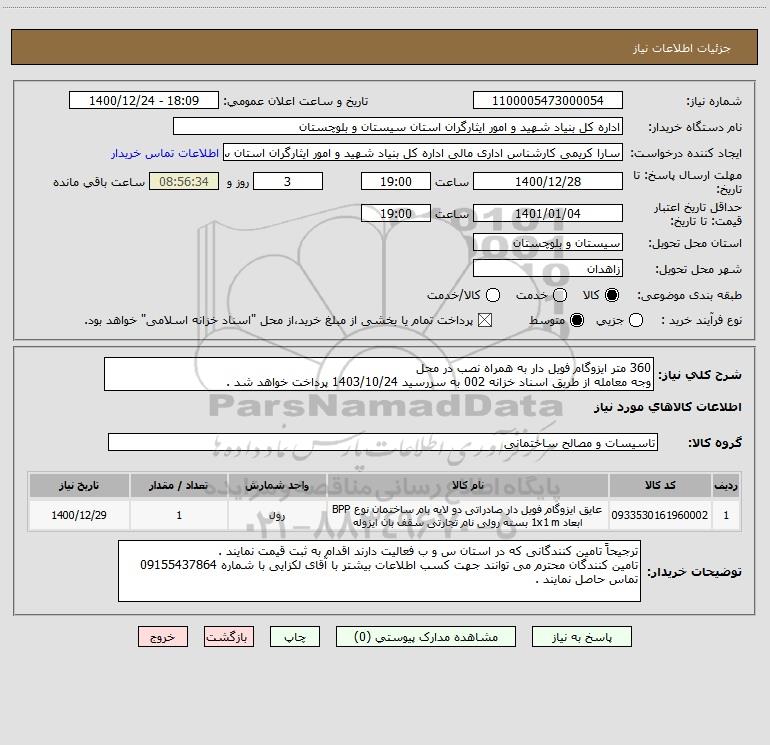Click the کد کالا column header

(x=660, y=485)
